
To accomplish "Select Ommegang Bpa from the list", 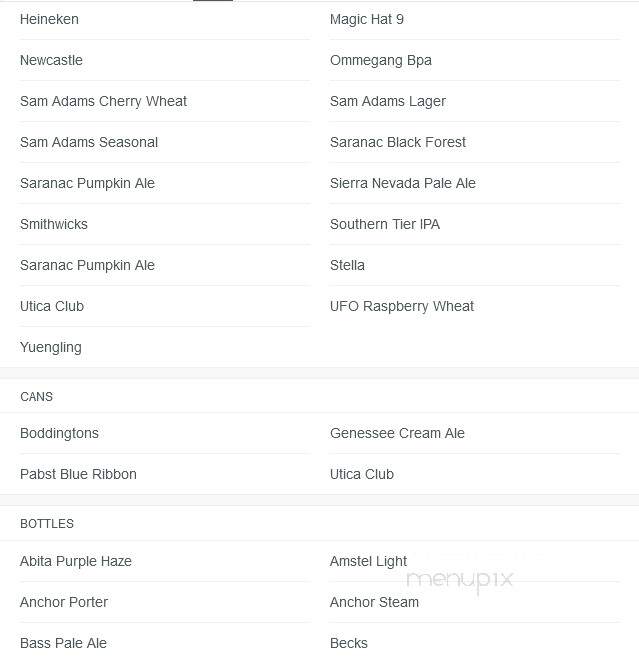I will 381,60.
